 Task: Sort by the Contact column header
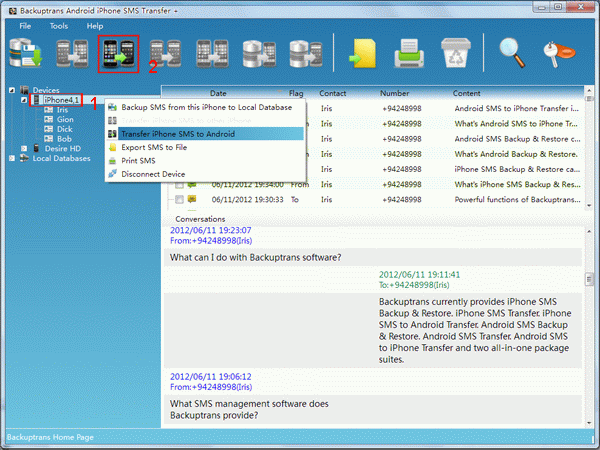(333, 93)
